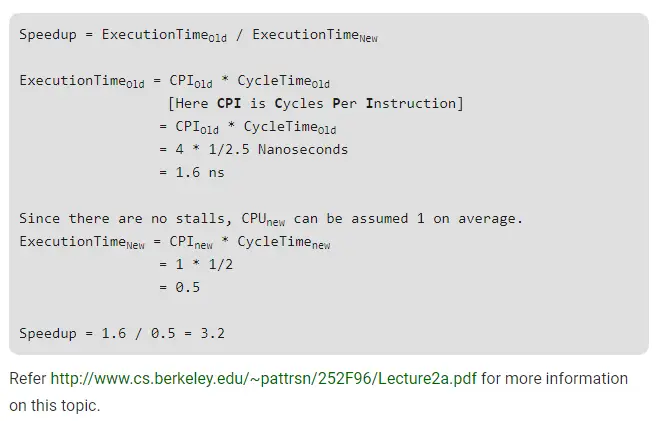Click the 'on this topic.' text

click(55, 406)
